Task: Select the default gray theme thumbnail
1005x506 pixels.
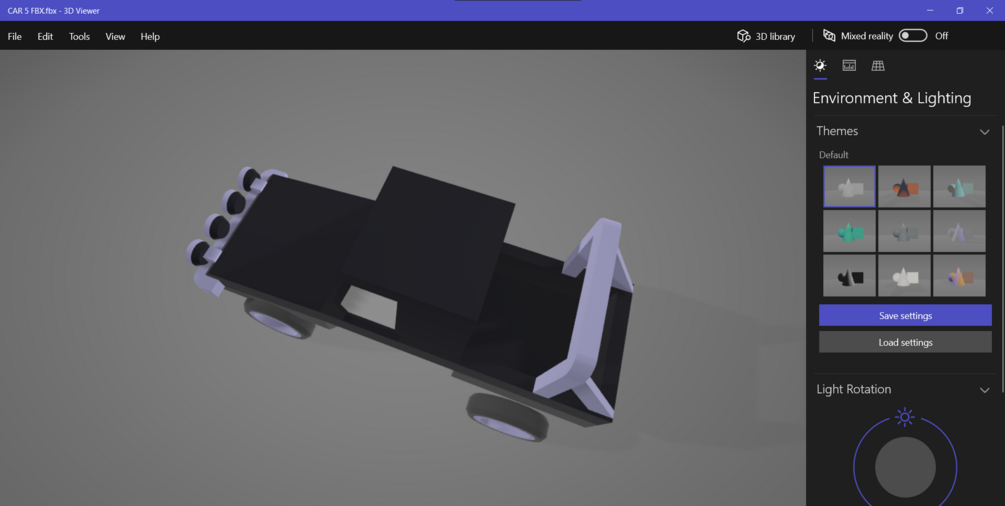Action: (x=849, y=187)
